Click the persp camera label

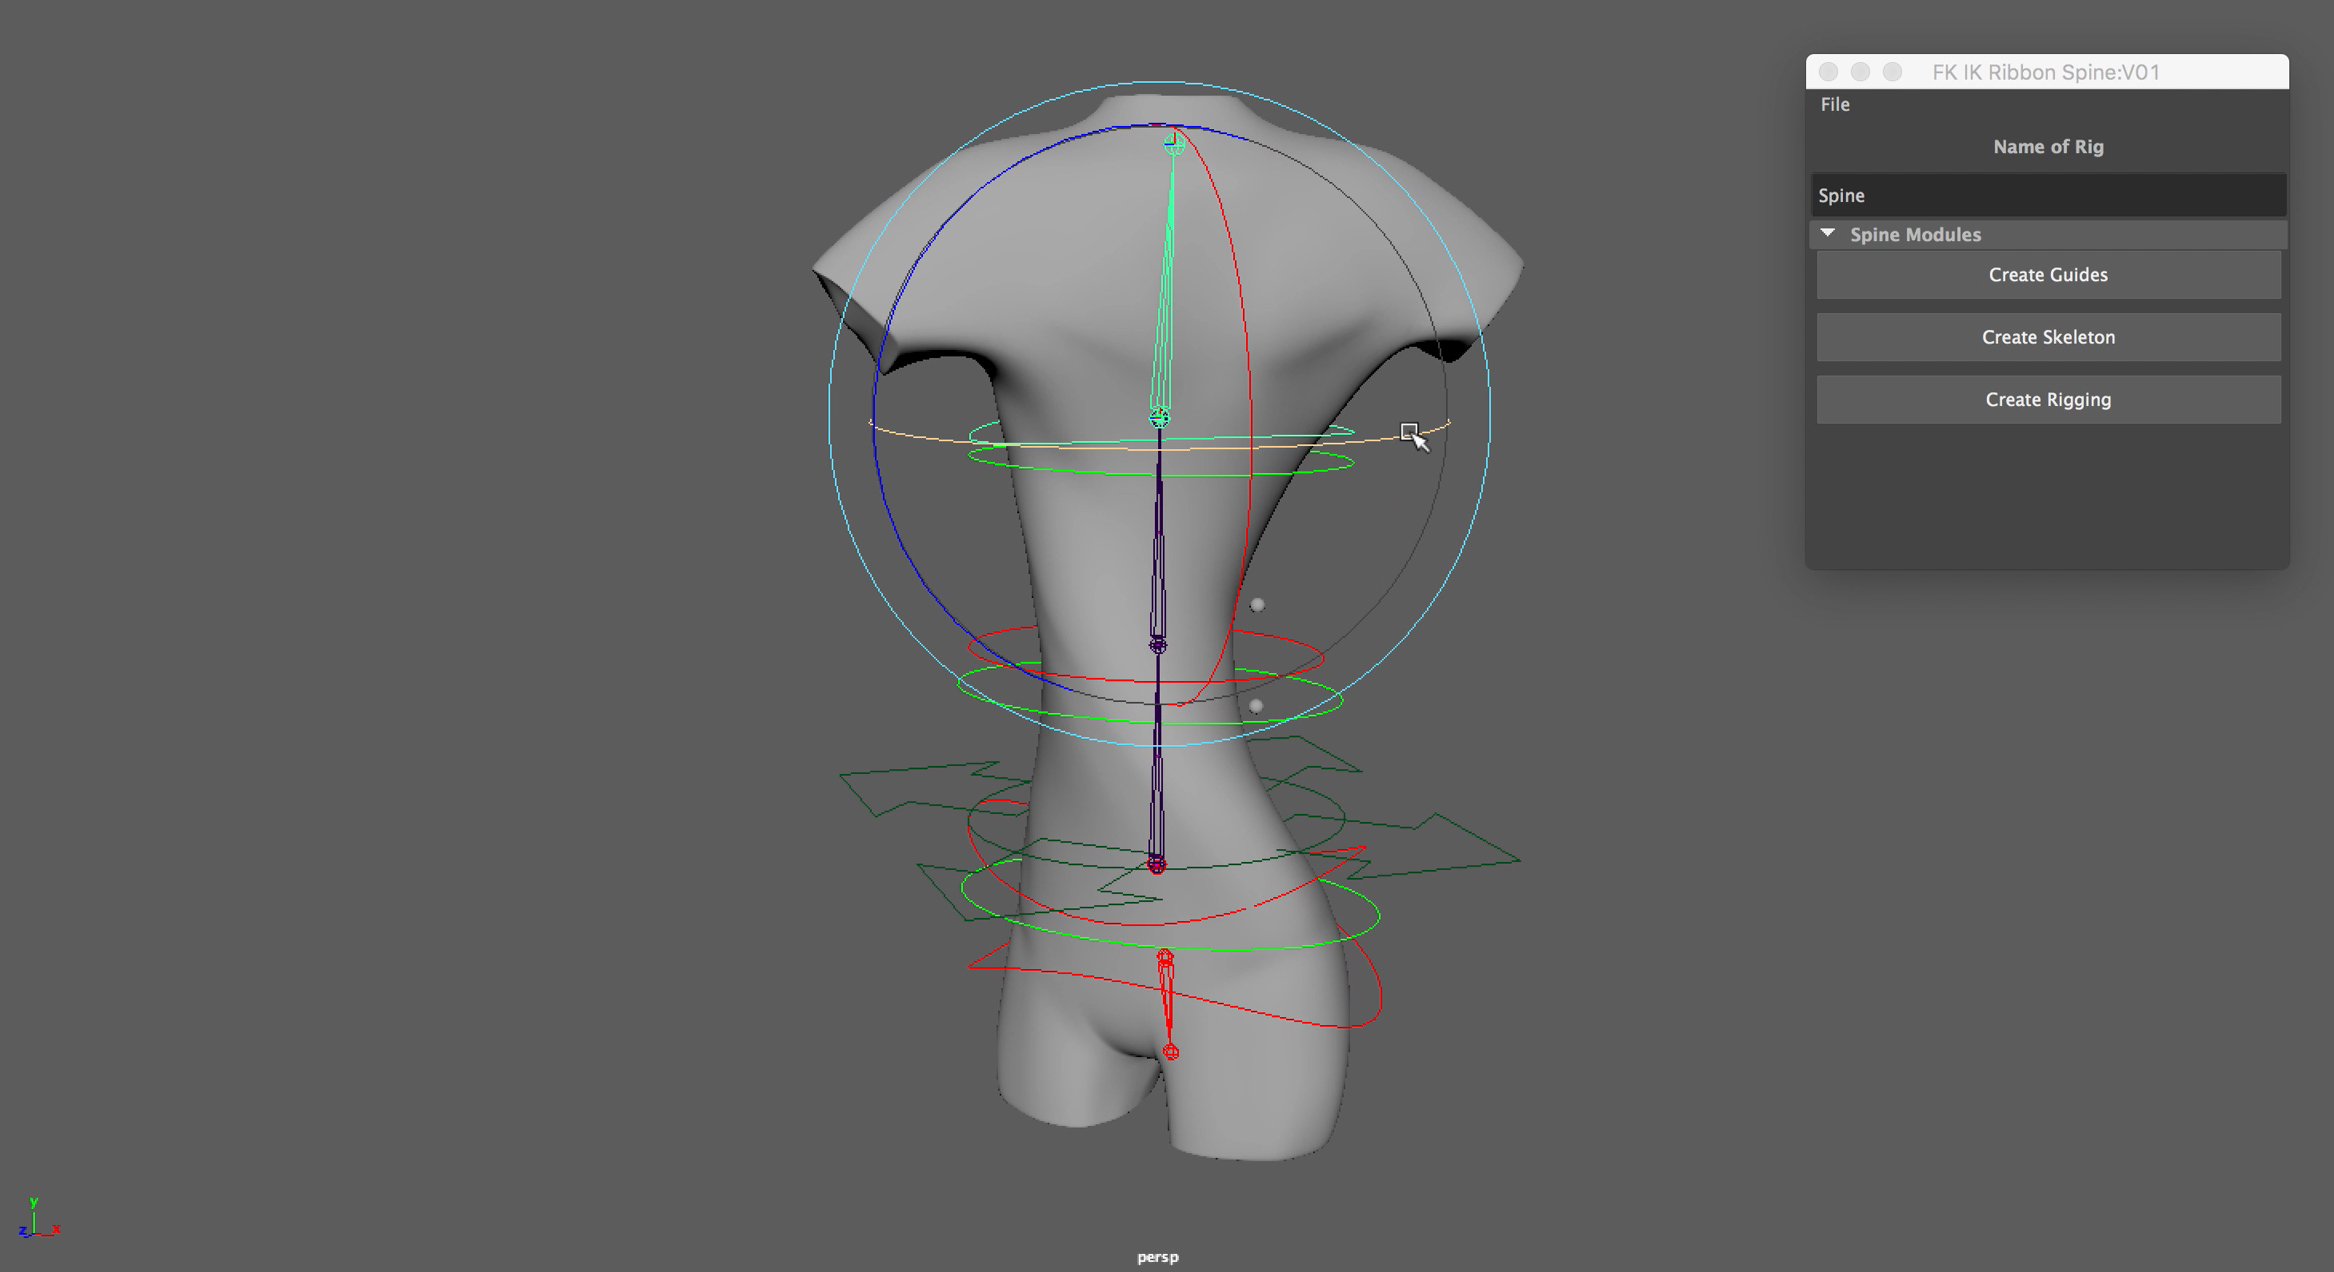click(1157, 1257)
